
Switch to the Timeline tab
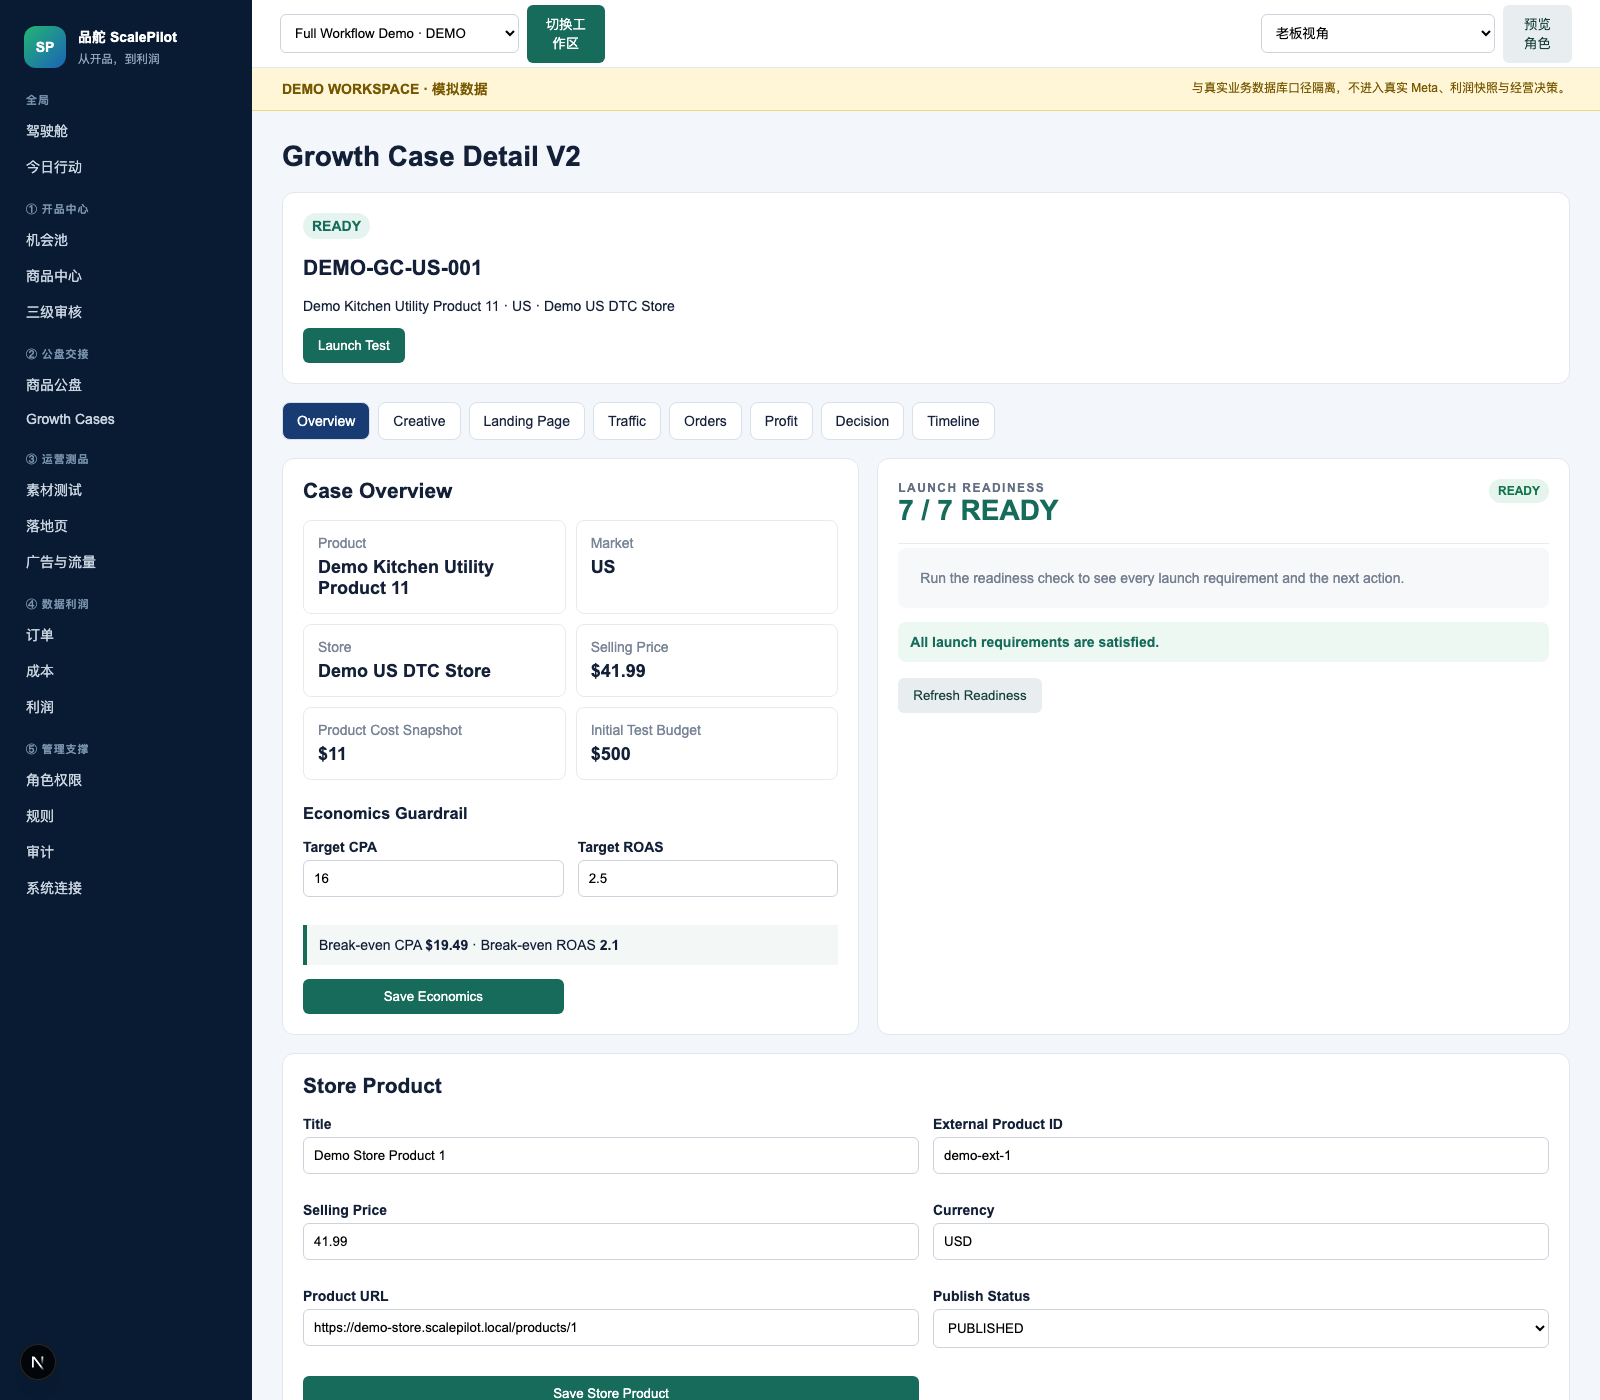click(x=953, y=421)
